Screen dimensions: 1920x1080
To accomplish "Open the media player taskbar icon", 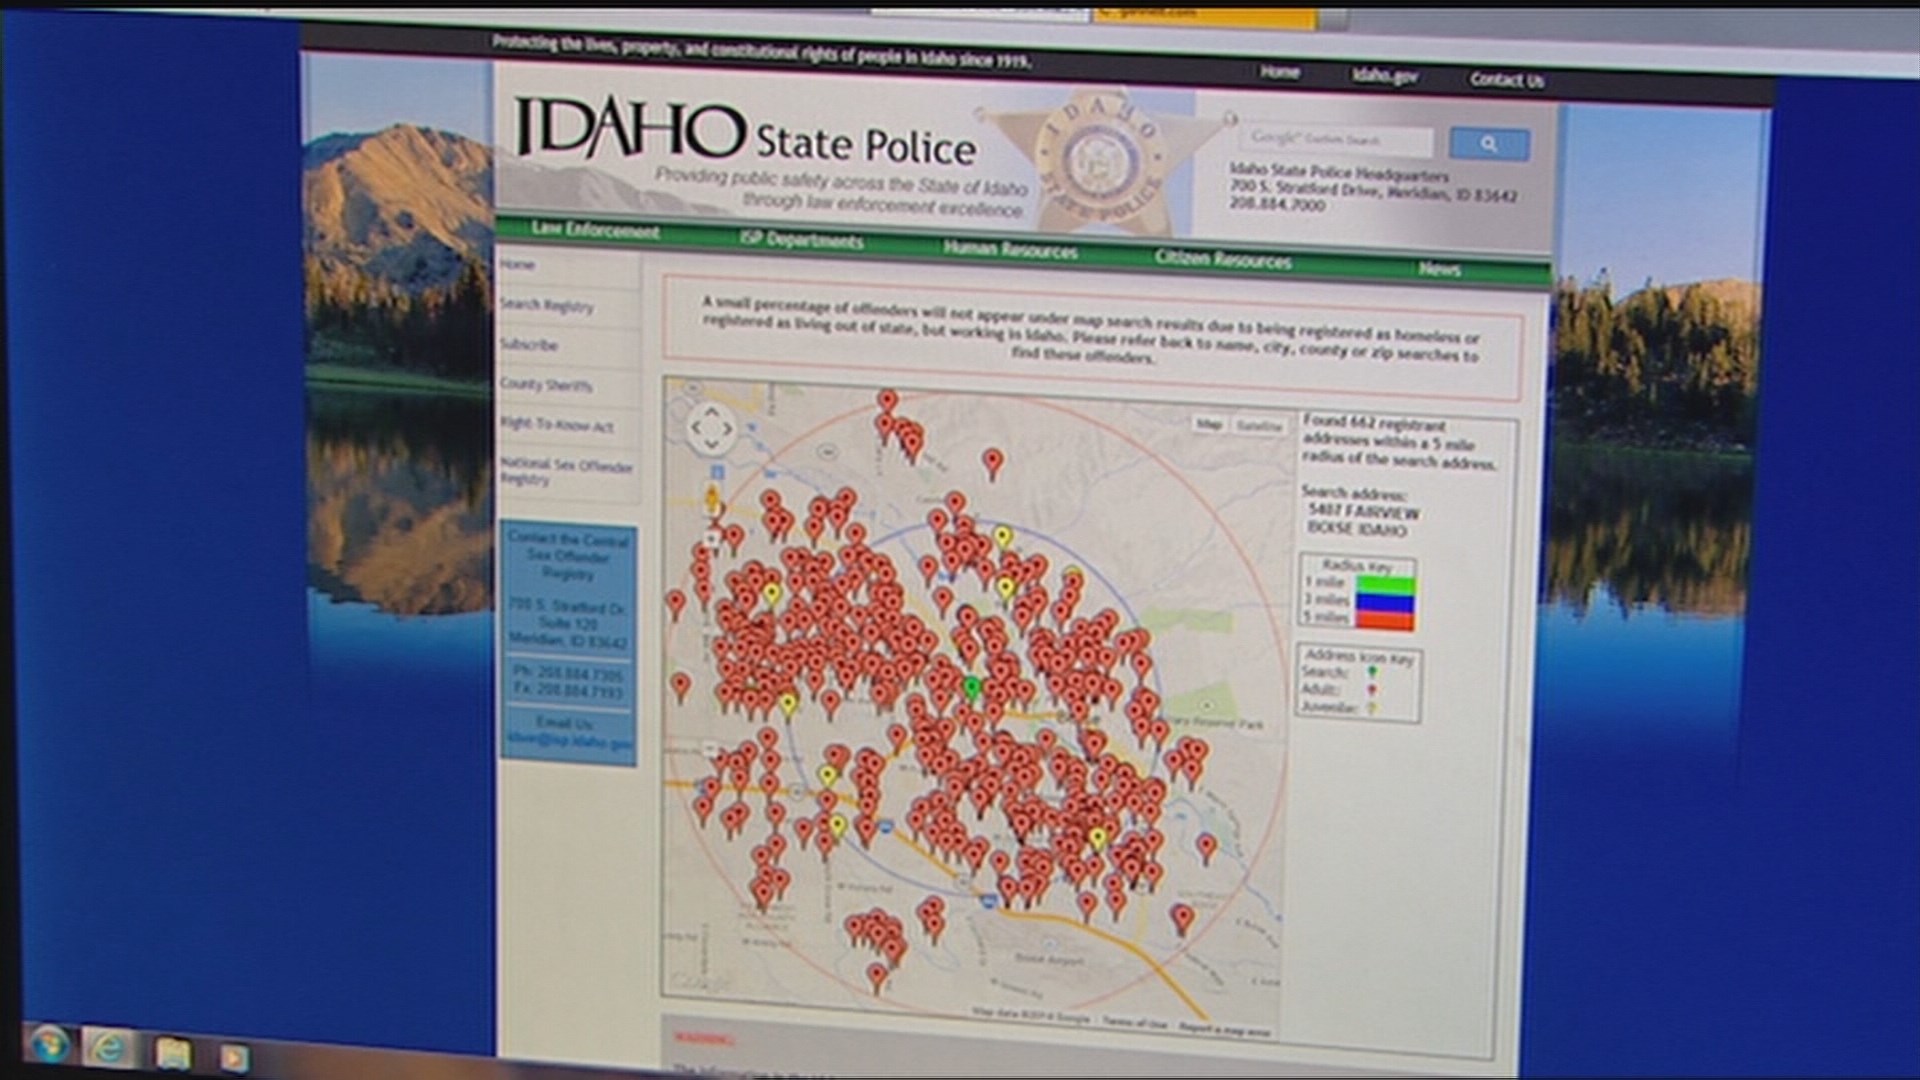I will tap(234, 1057).
